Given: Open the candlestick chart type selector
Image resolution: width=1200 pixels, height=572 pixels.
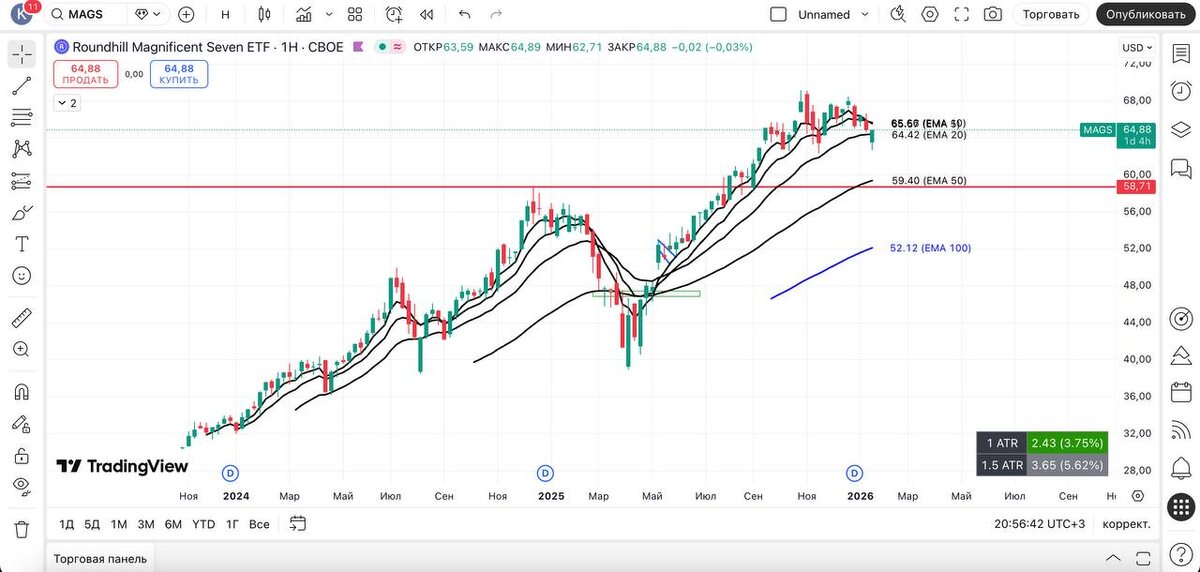Looking at the screenshot, I should pyautogui.click(x=264, y=14).
